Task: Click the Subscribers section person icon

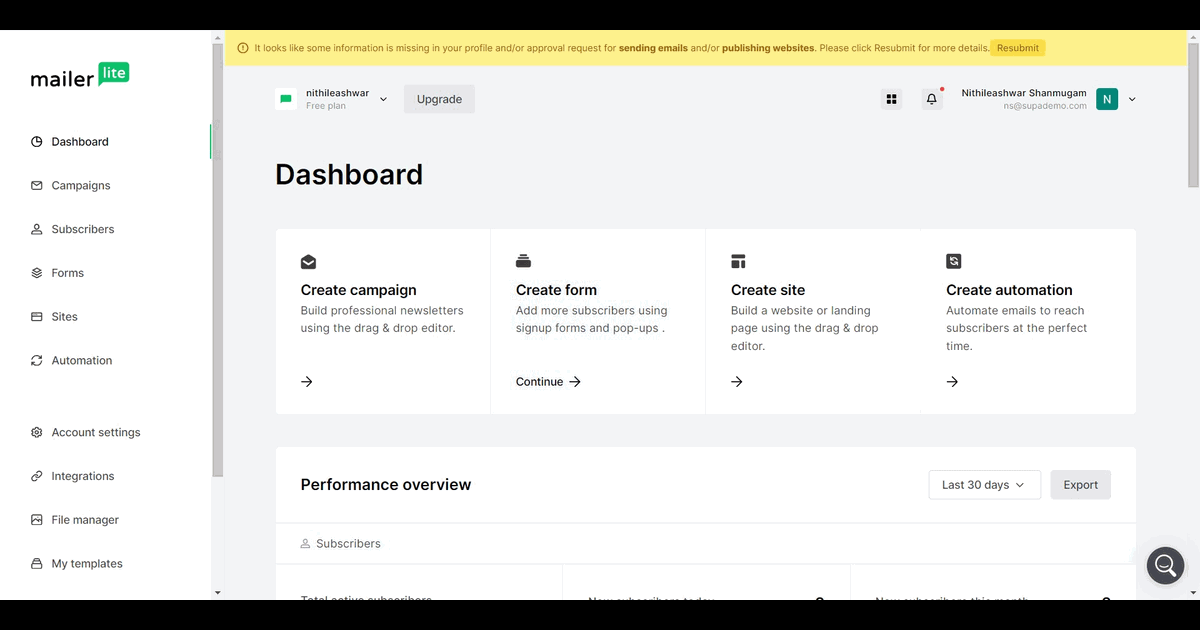Action: click(x=306, y=544)
